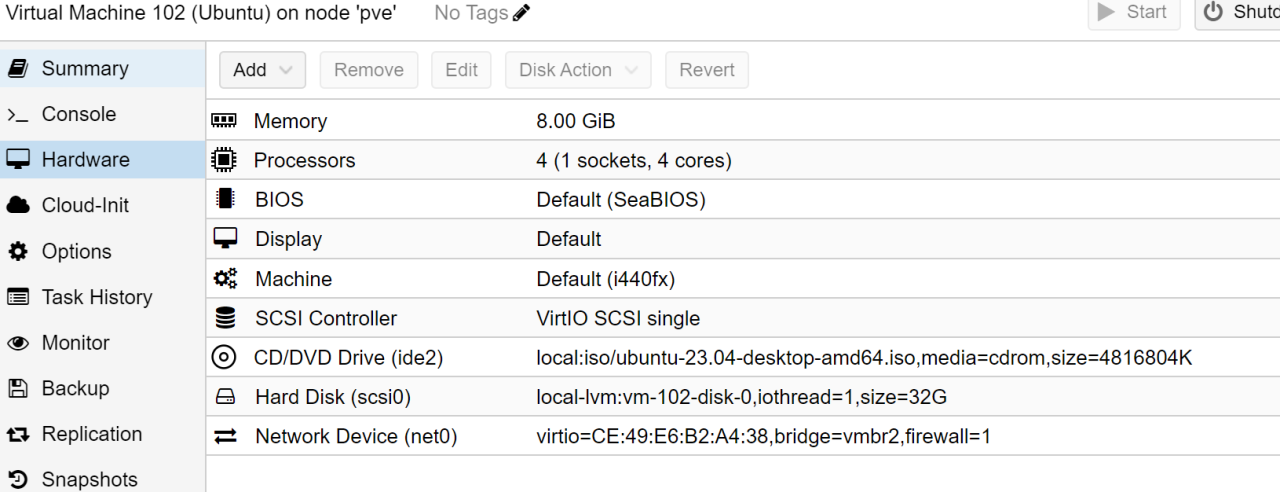
Task: Open the Console tab in sidebar
Action: (x=78, y=114)
